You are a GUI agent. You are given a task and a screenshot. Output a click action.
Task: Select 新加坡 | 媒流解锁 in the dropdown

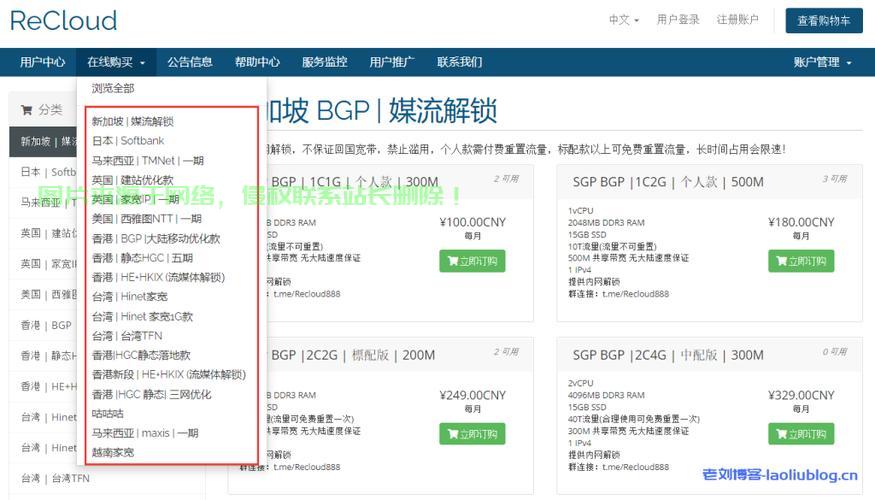click(132, 121)
